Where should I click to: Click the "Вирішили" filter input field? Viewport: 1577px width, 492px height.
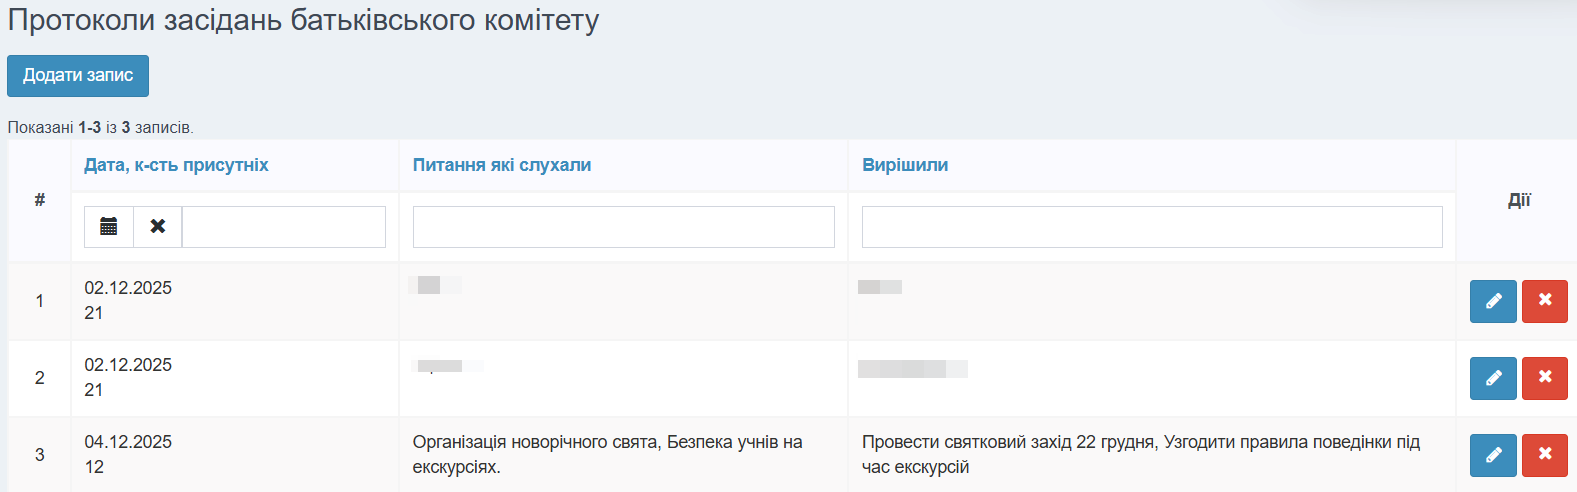pos(1151,227)
